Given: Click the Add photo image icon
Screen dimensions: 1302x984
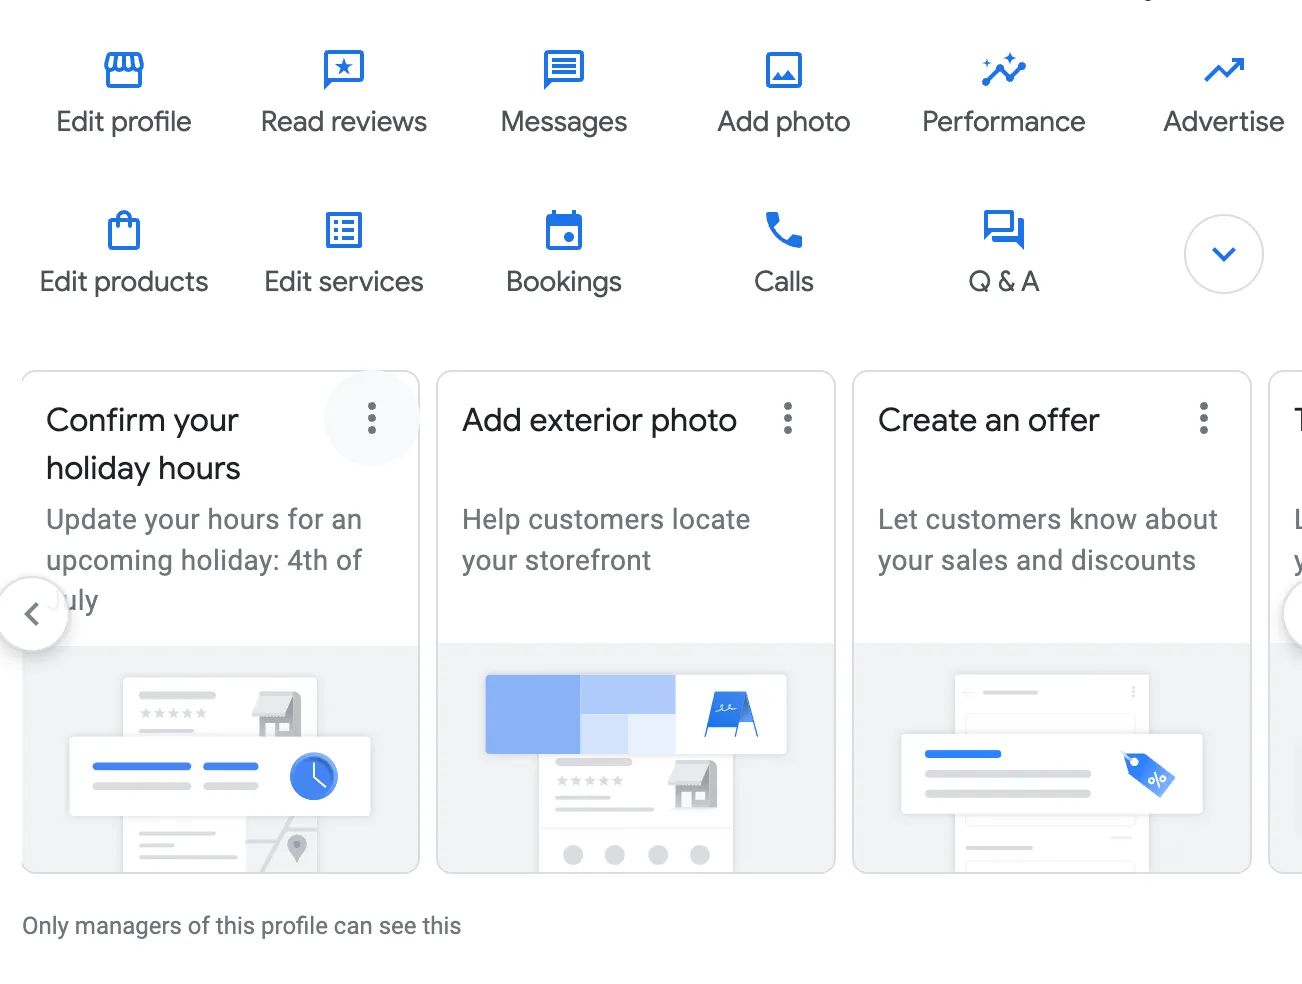Looking at the screenshot, I should click(x=784, y=70).
